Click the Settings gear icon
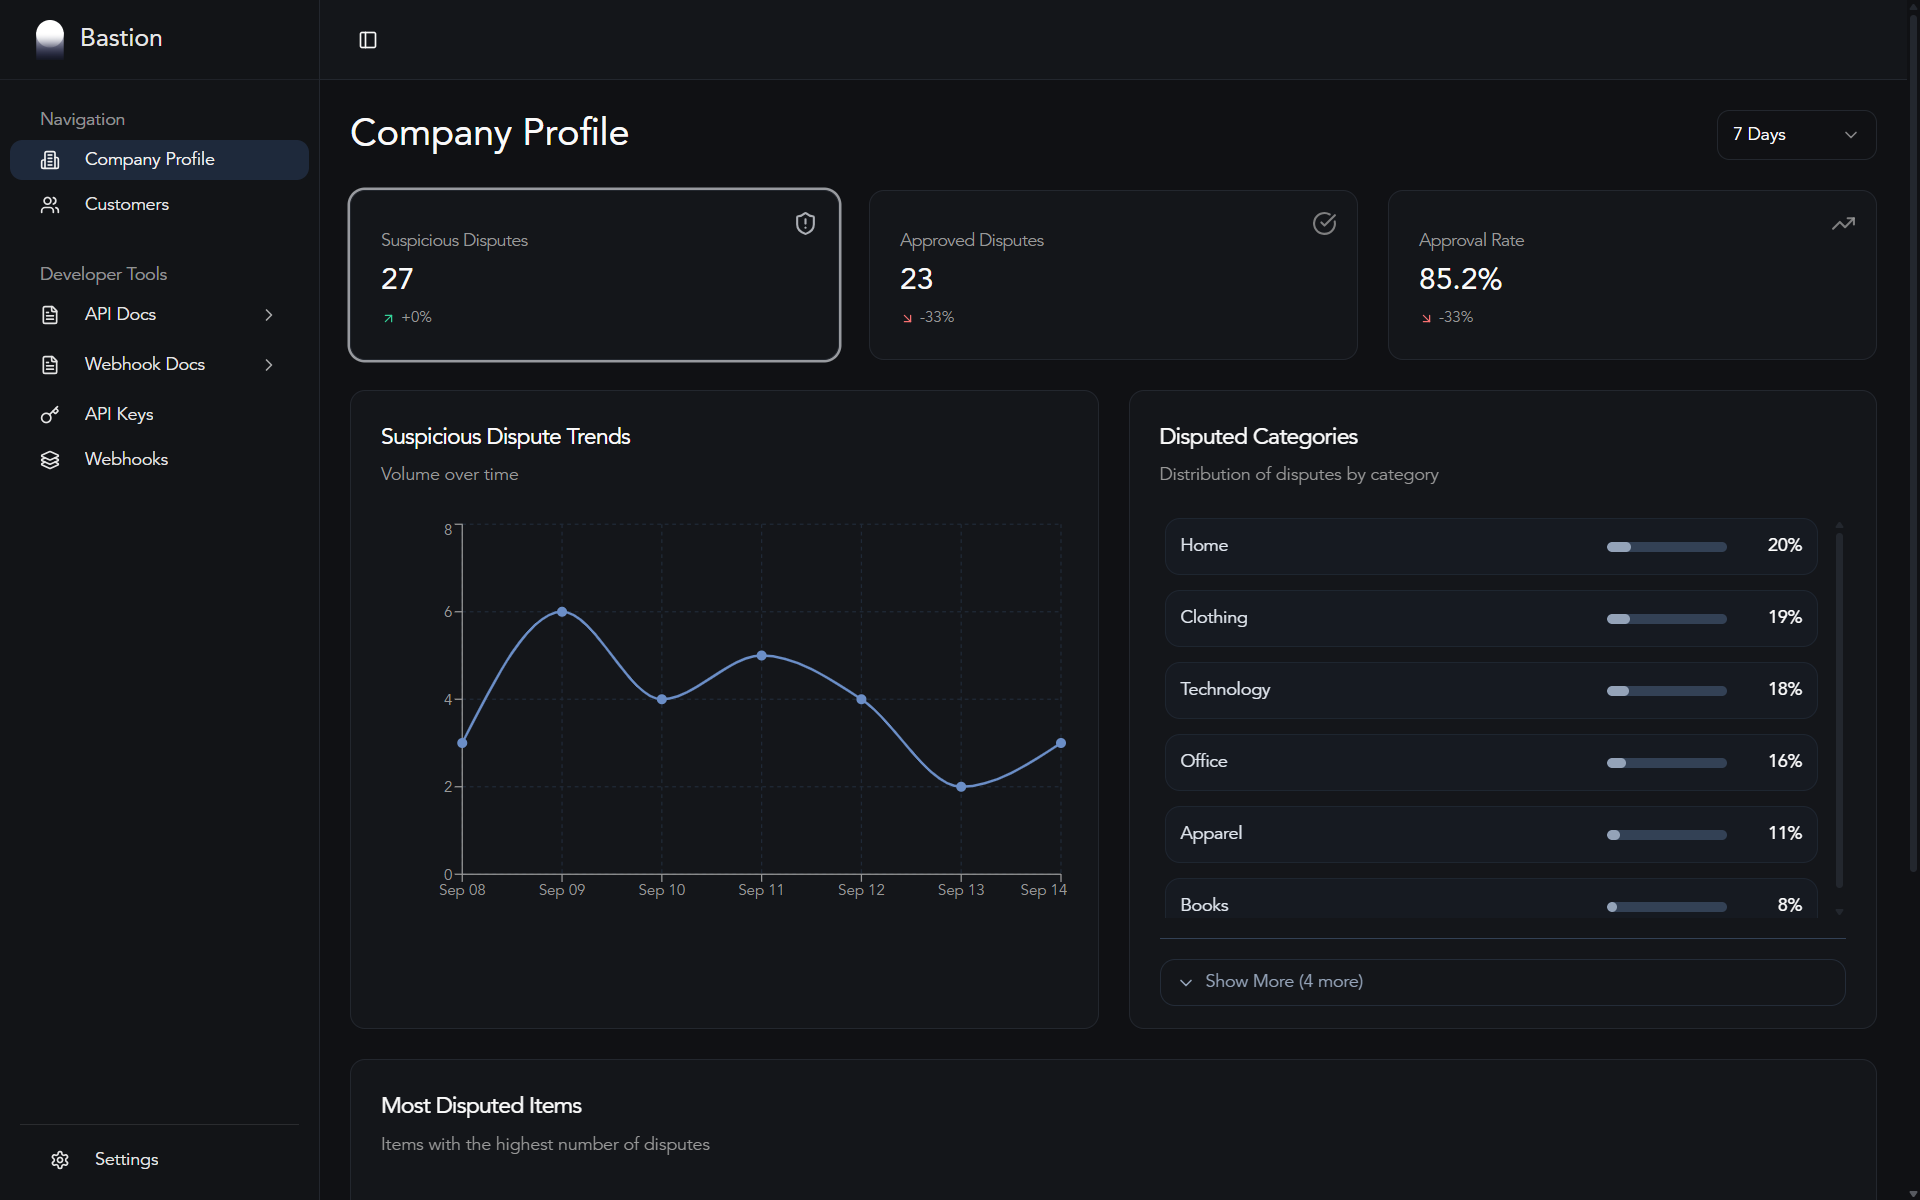This screenshot has height=1200, width=1920. [60, 1159]
